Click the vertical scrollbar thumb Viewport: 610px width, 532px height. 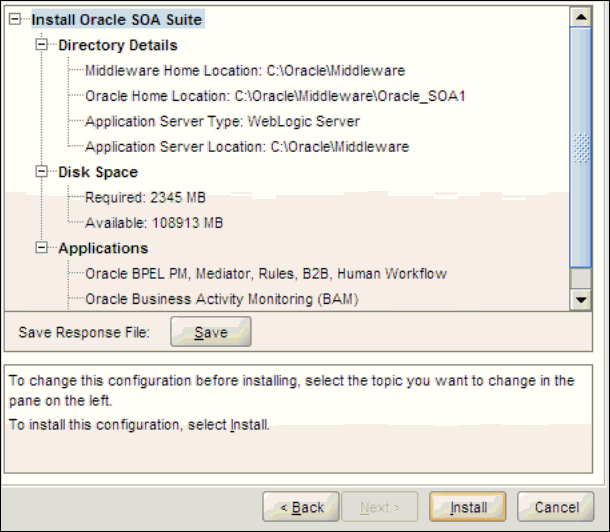580,148
